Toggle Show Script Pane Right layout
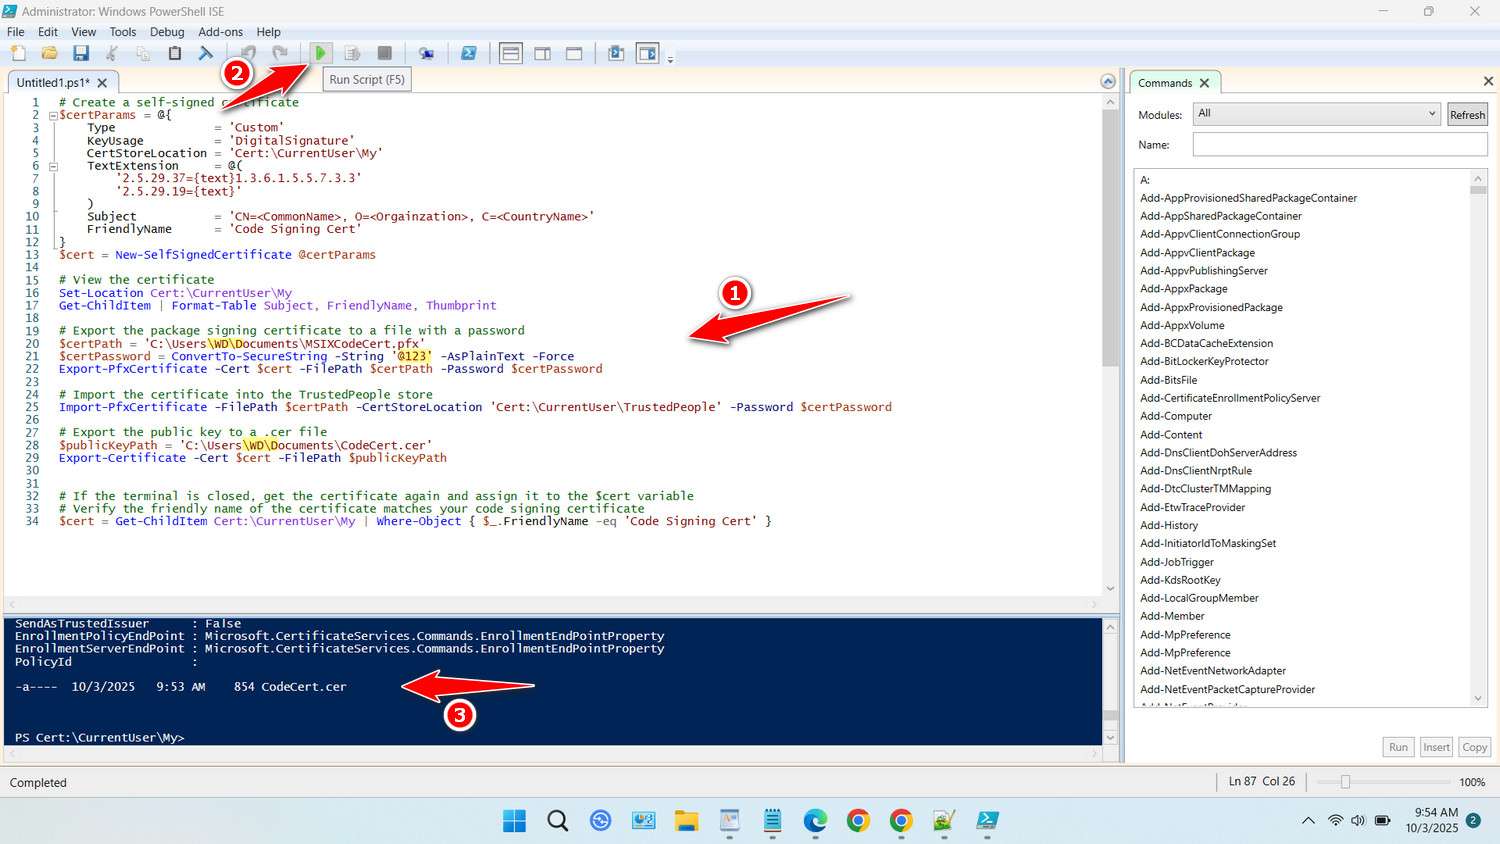 click(542, 53)
